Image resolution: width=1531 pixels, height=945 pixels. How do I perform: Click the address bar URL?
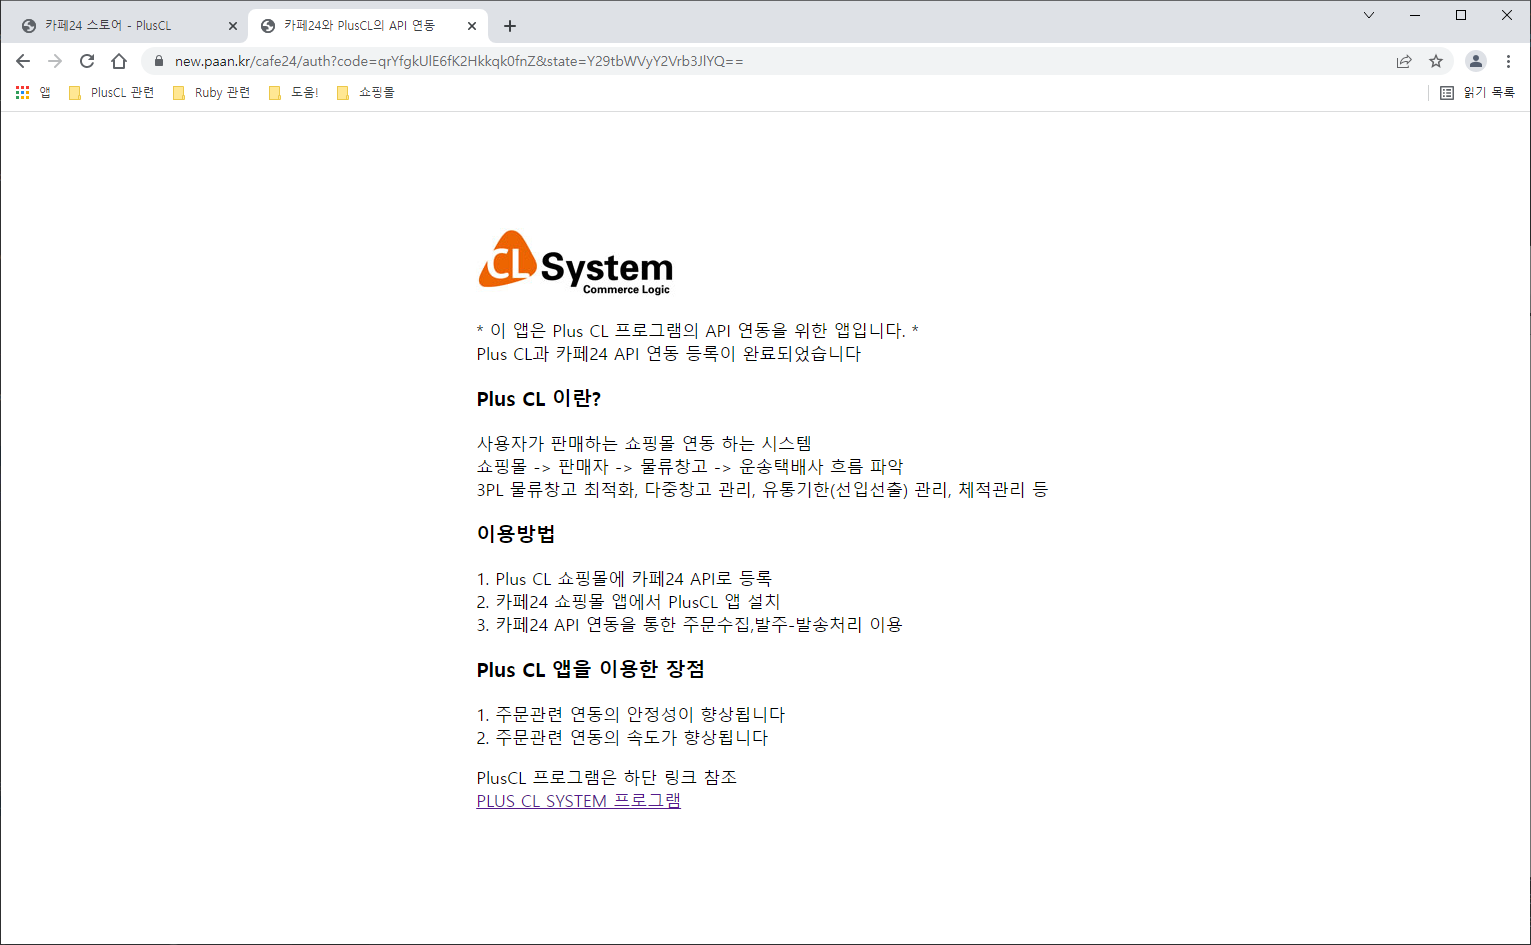pos(459,61)
